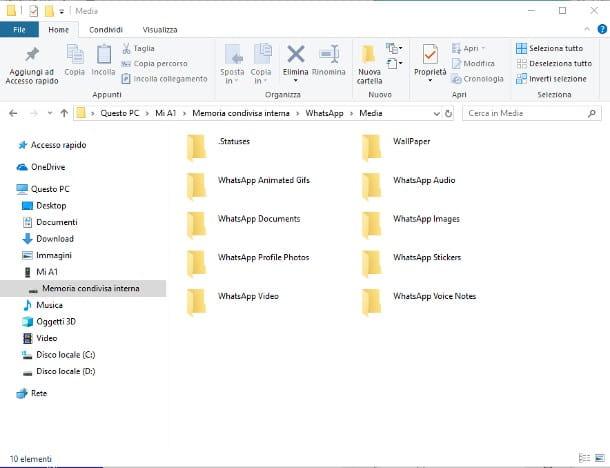Open the File menu tab
Viewport: 610px width, 468px height.
click(19, 30)
